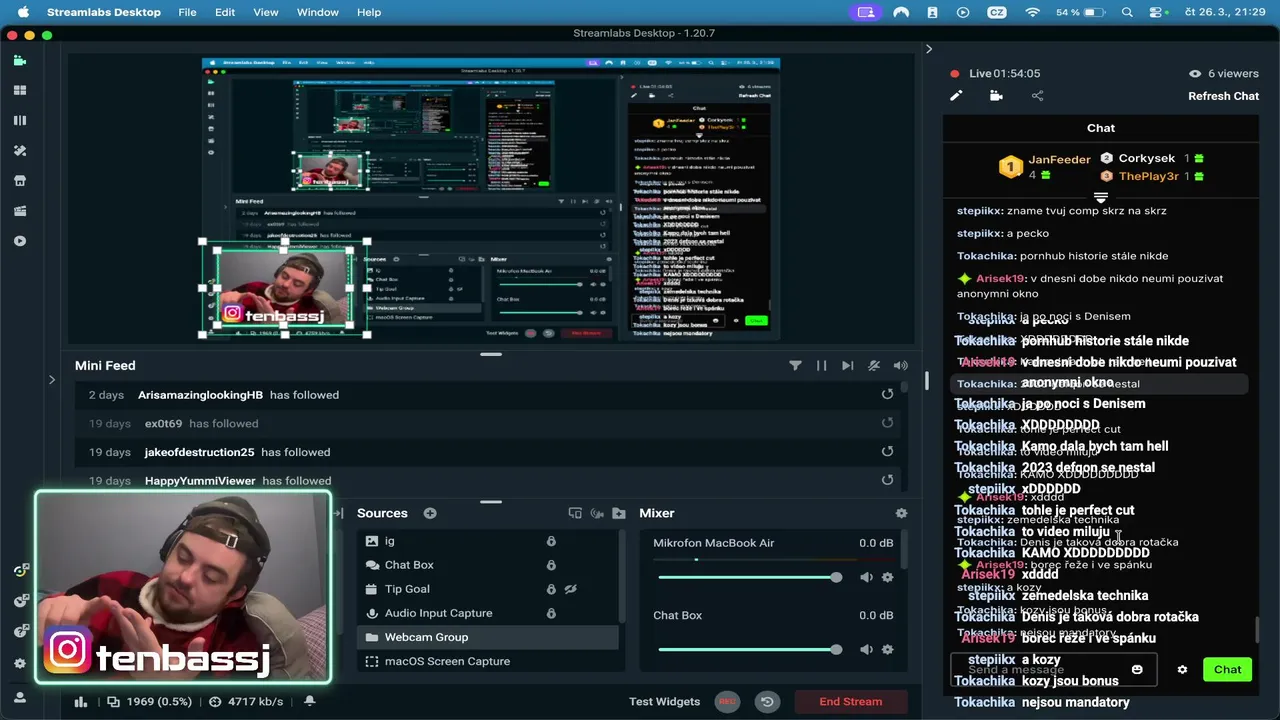Click the pencil edit stream info icon
This screenshot has height=720, width=1280.
pos(956,96)
